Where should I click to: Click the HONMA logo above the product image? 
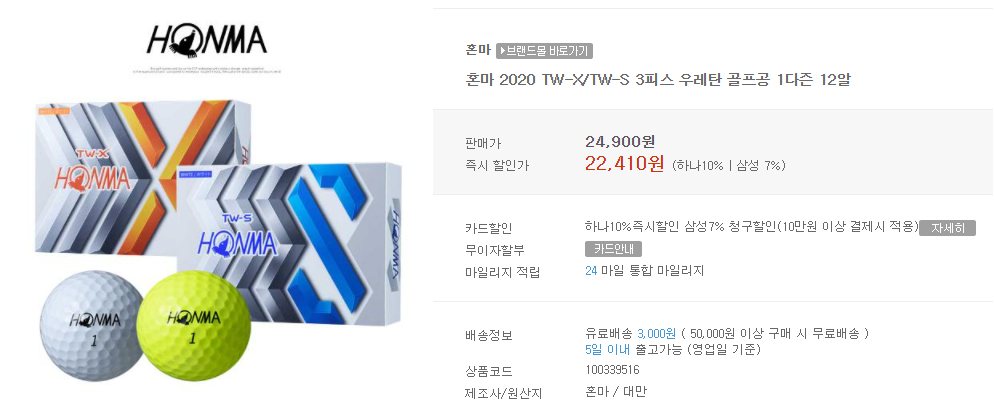point(207,42)
